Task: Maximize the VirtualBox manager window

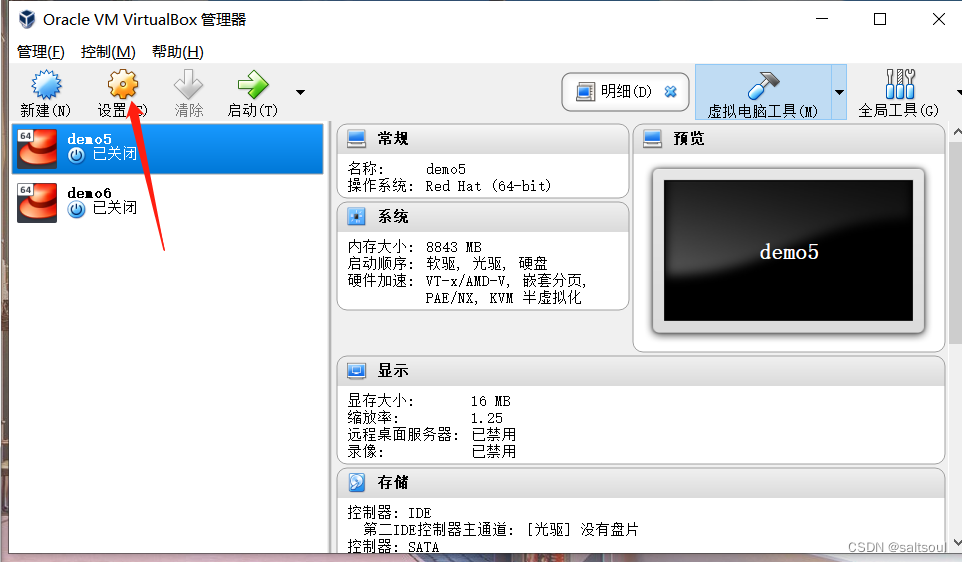Action: [x=880, y=19]
